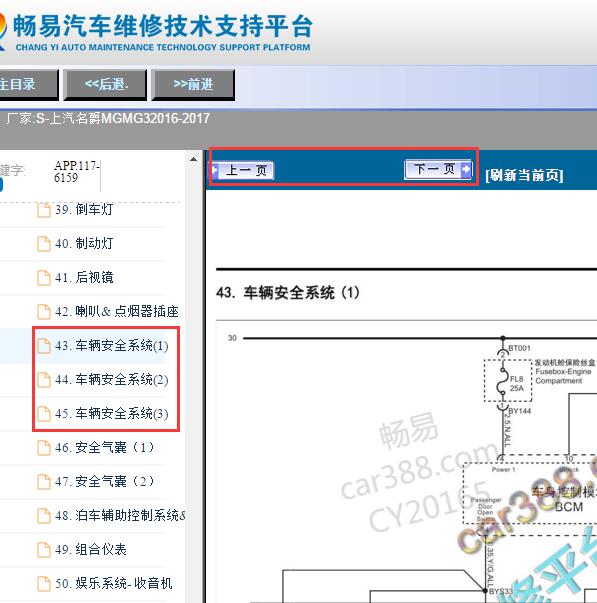Viewport: 597px width, 603px height.
Task: Open the page icon beside 41. 后视镜
Action: coord(44,278)
